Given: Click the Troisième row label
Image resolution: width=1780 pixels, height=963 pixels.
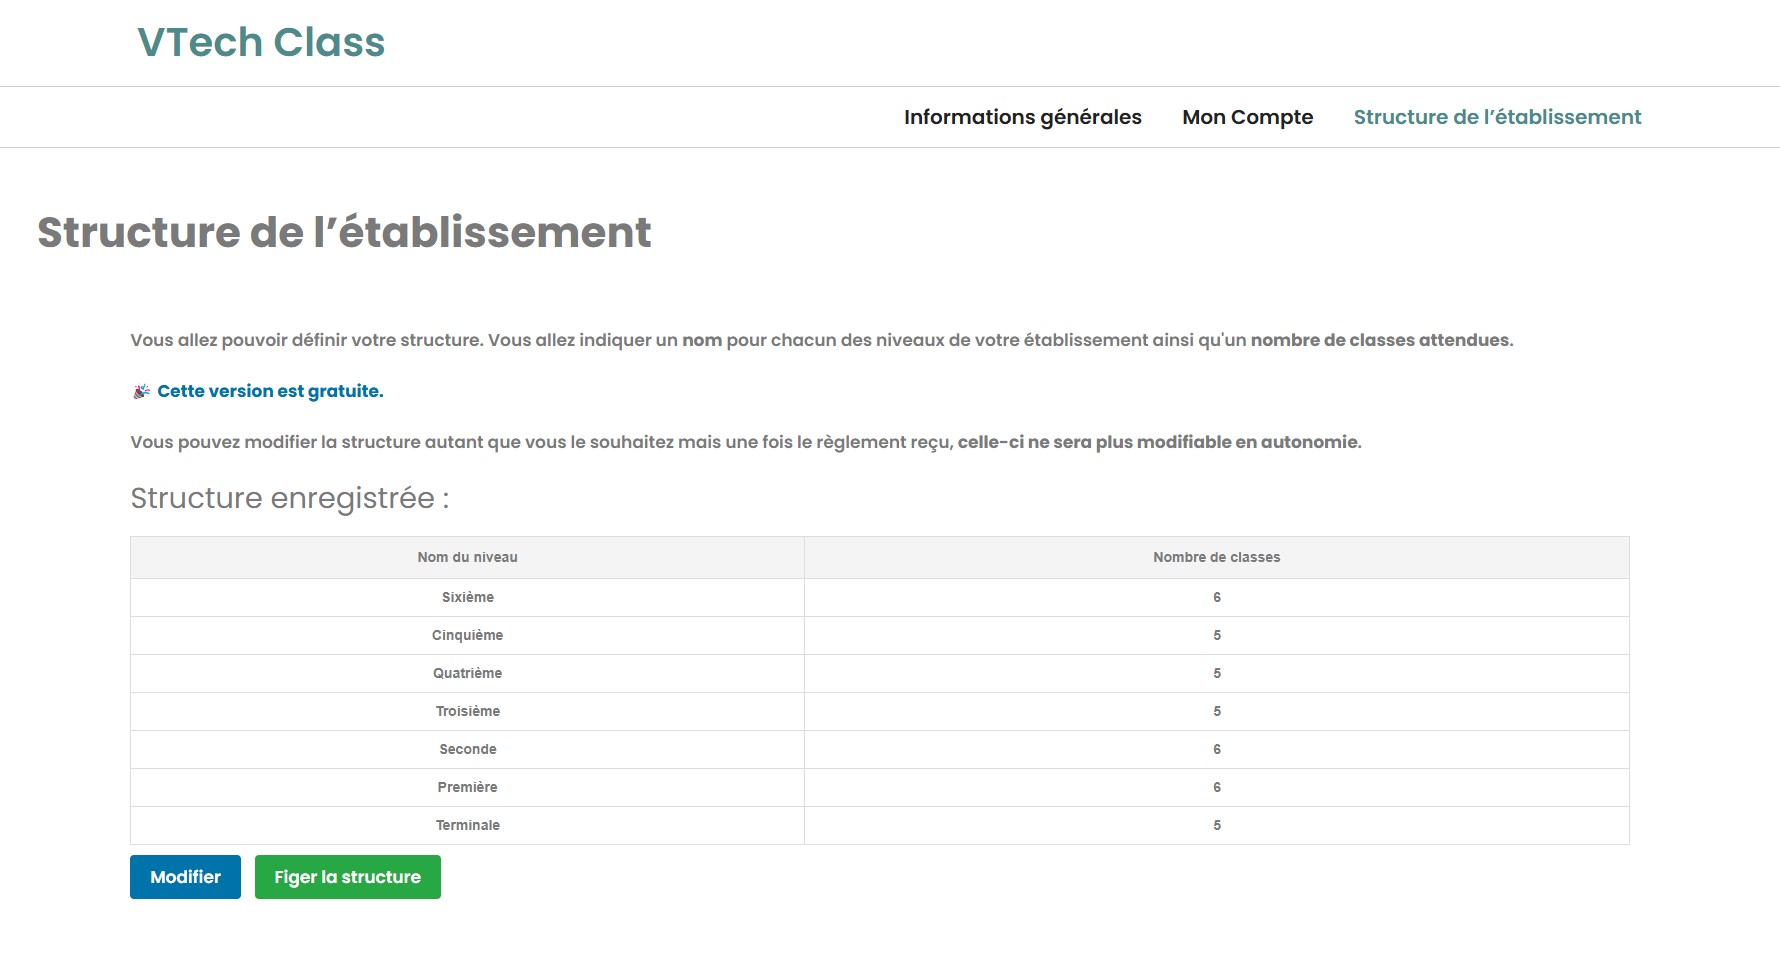Looking at the screenshot, I should (x=467, y=711).
